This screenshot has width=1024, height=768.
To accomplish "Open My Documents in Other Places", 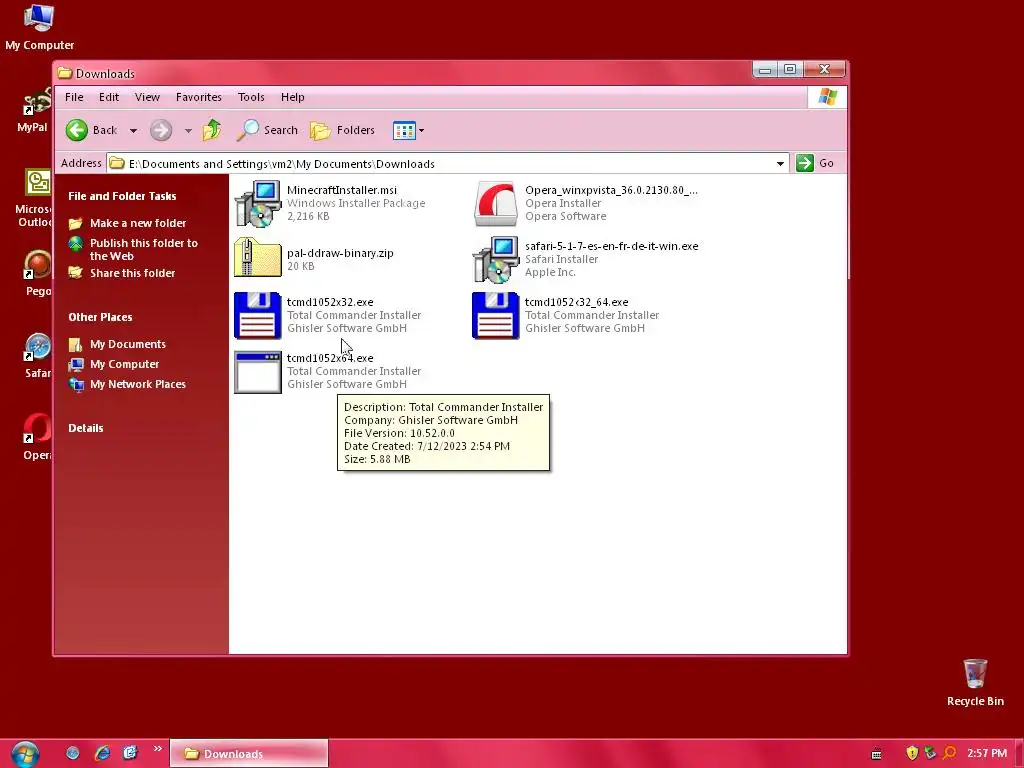I will click(128, 344).
